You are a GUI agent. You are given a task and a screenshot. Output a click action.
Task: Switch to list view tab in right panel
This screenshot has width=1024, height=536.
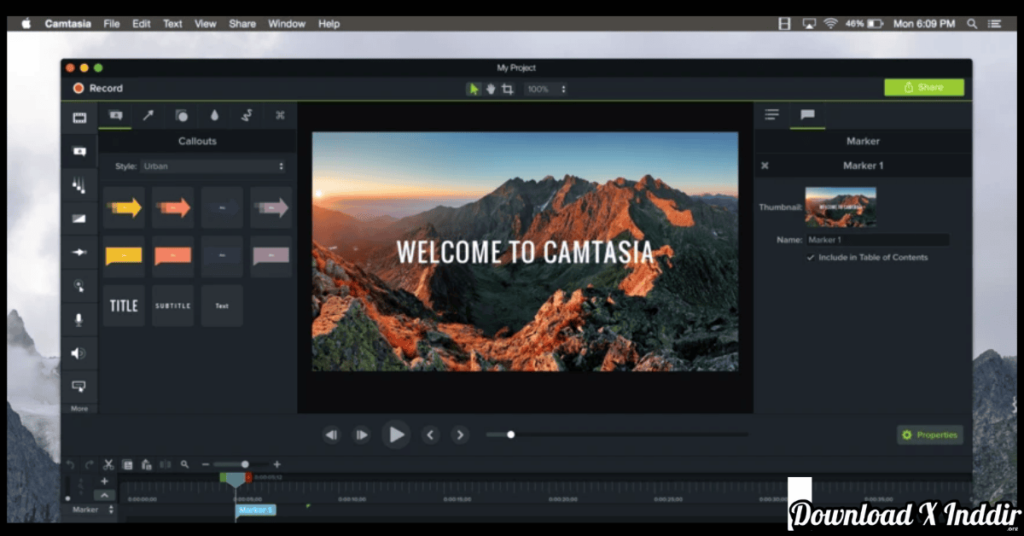772,115
